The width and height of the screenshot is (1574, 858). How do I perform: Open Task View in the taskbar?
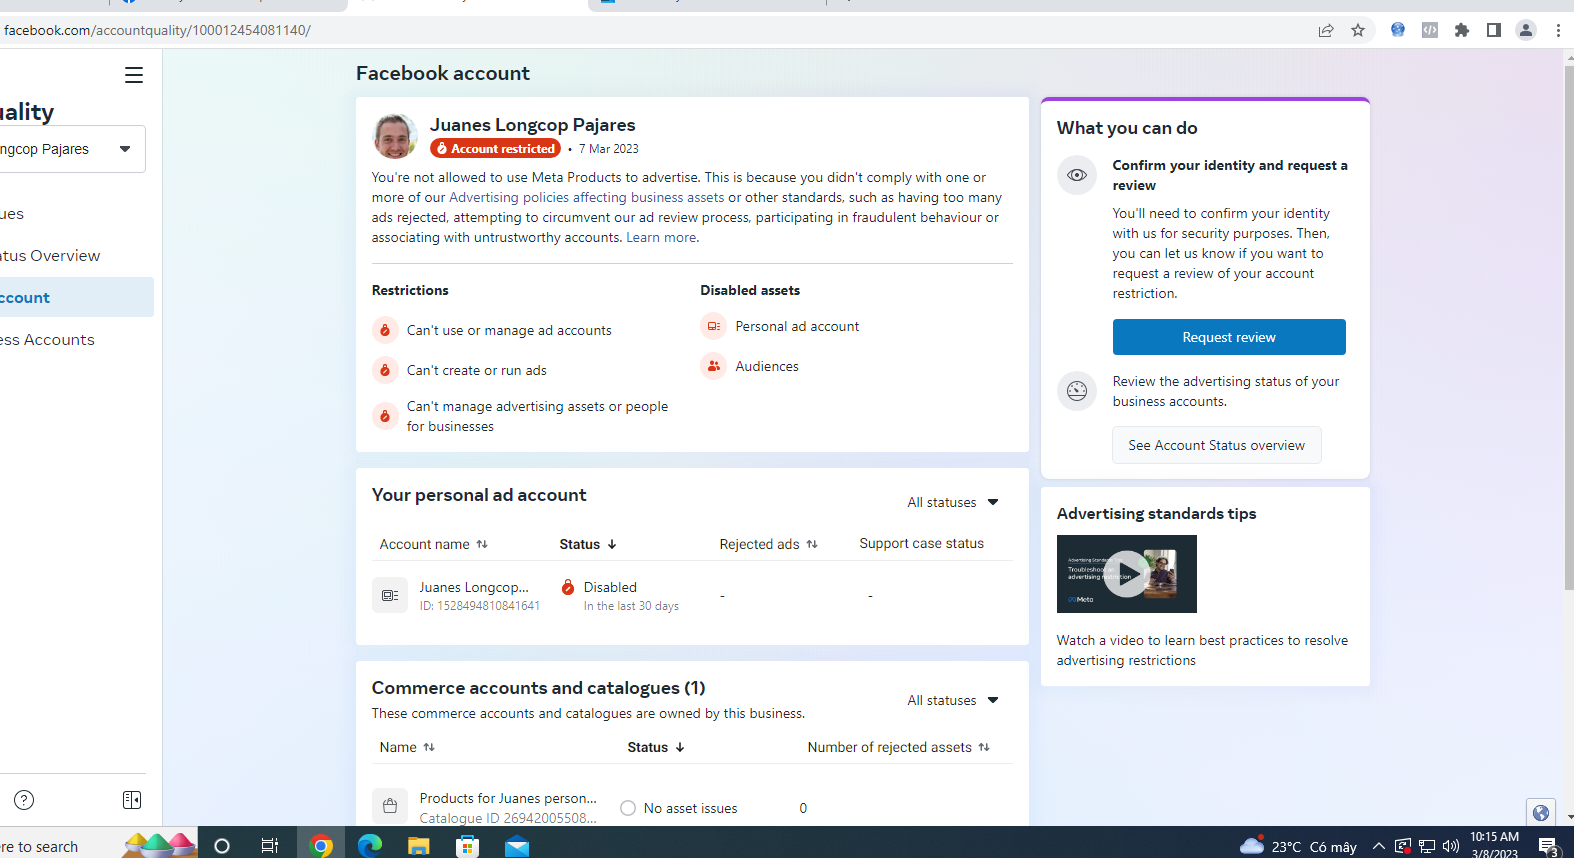(x=270, y=846)
